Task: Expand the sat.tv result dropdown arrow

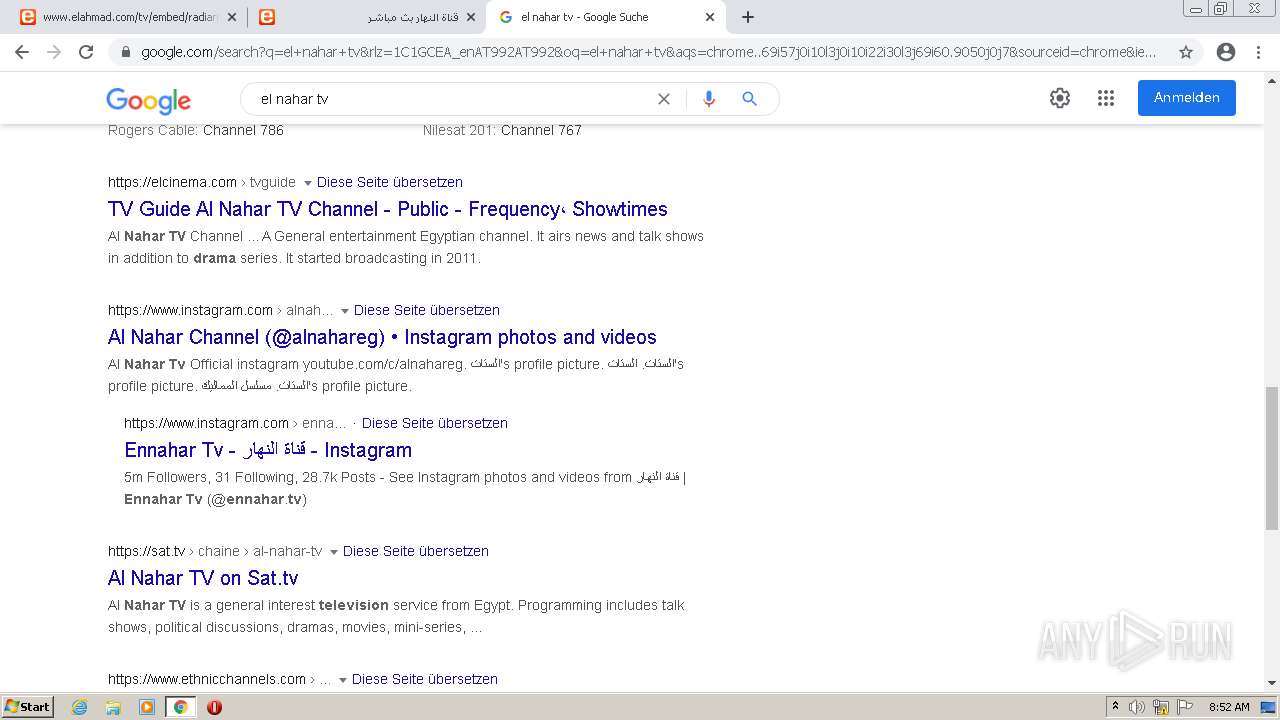Action: tap(334, 552)
